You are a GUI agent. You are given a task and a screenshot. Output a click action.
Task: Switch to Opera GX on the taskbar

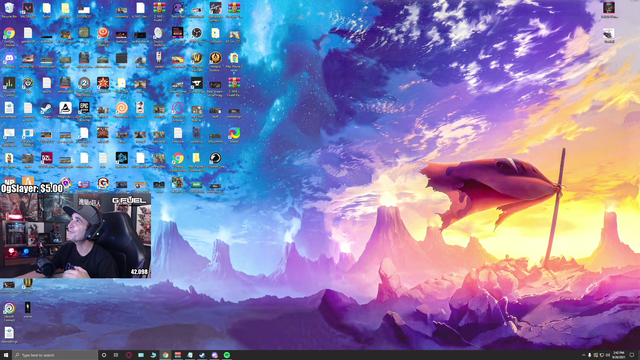pyautogui.click(x=129, y=355)
